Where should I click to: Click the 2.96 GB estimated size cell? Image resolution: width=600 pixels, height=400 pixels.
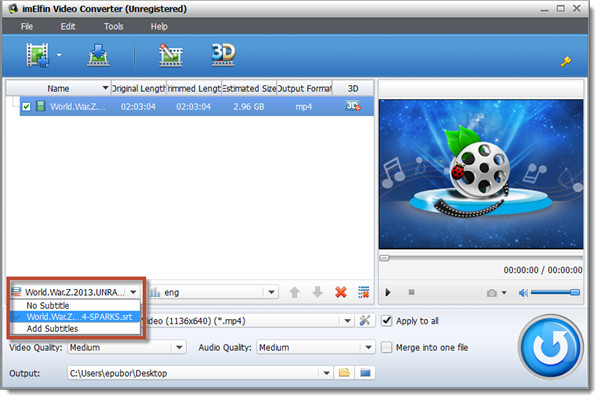coord(249,106)
